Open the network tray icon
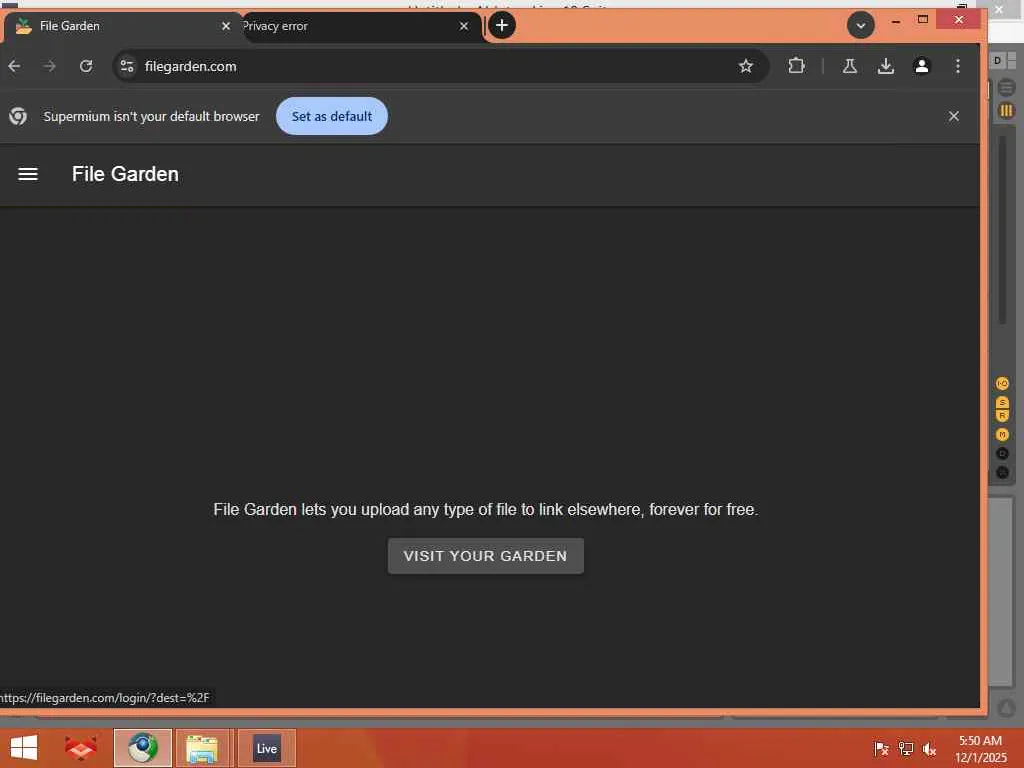The image size is (1024, 768). 905,748
